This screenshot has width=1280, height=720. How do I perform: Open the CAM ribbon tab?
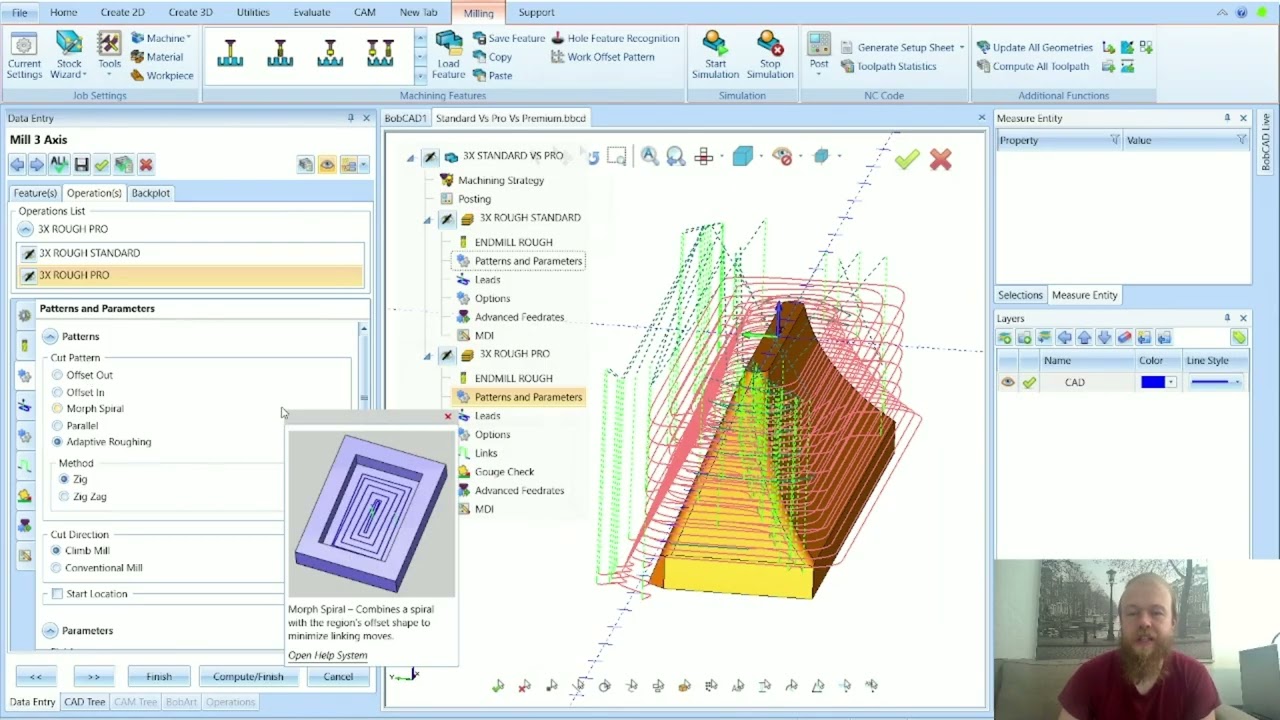[364, 12]
